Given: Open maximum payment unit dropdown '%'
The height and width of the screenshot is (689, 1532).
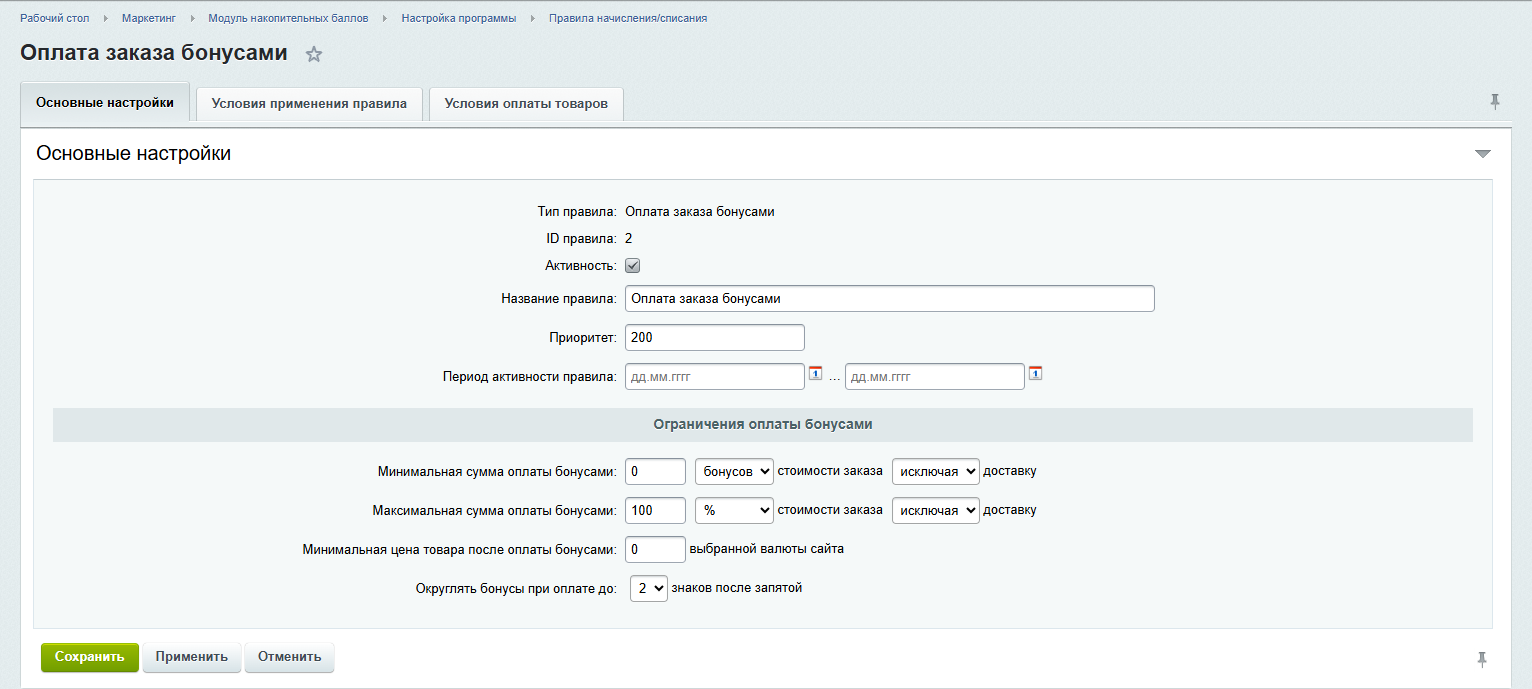Looking at the screenshot, I should coord(734,510).
